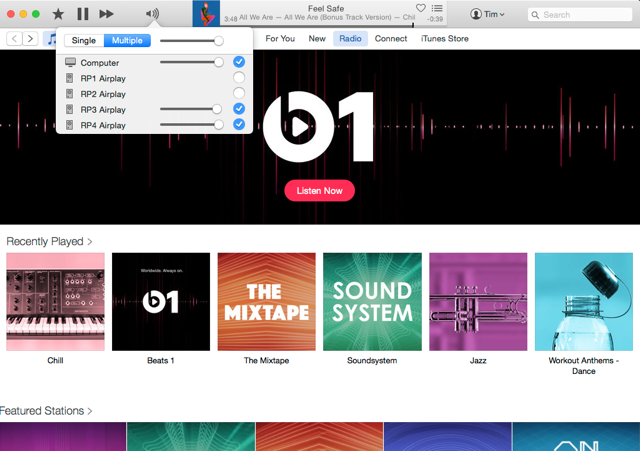
Task: Open the New tab
Action: (317, 39)
